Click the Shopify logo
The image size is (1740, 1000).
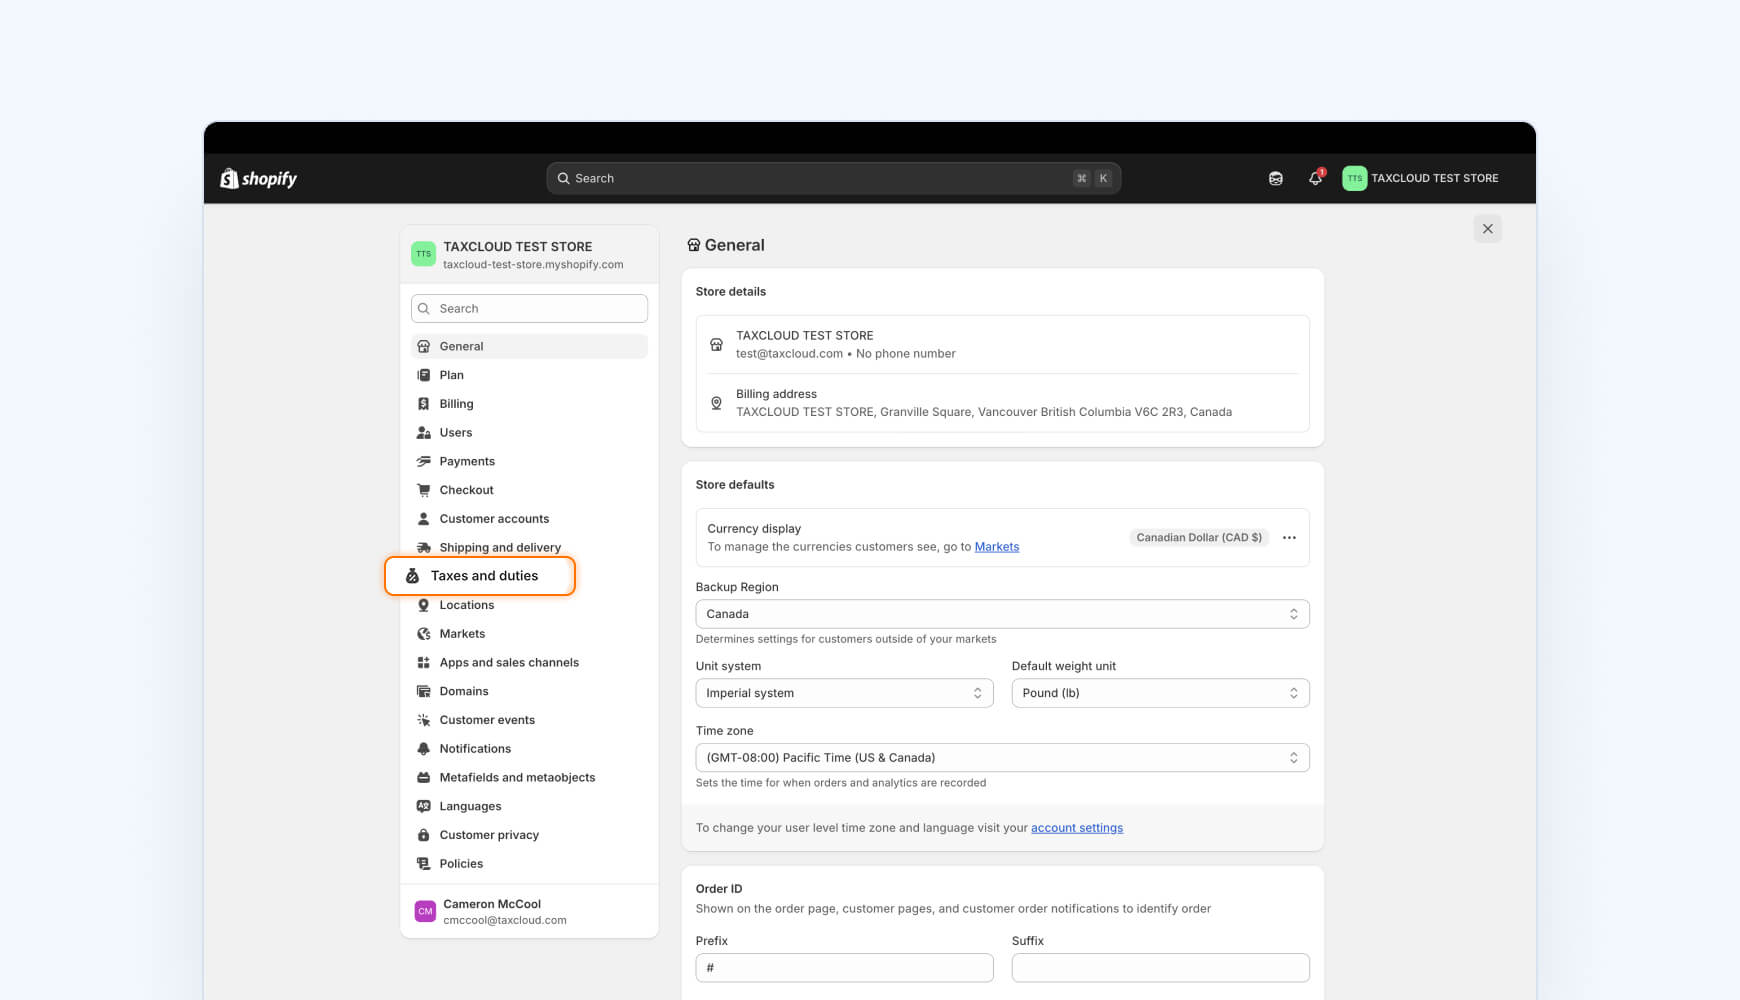coord(257,178)
